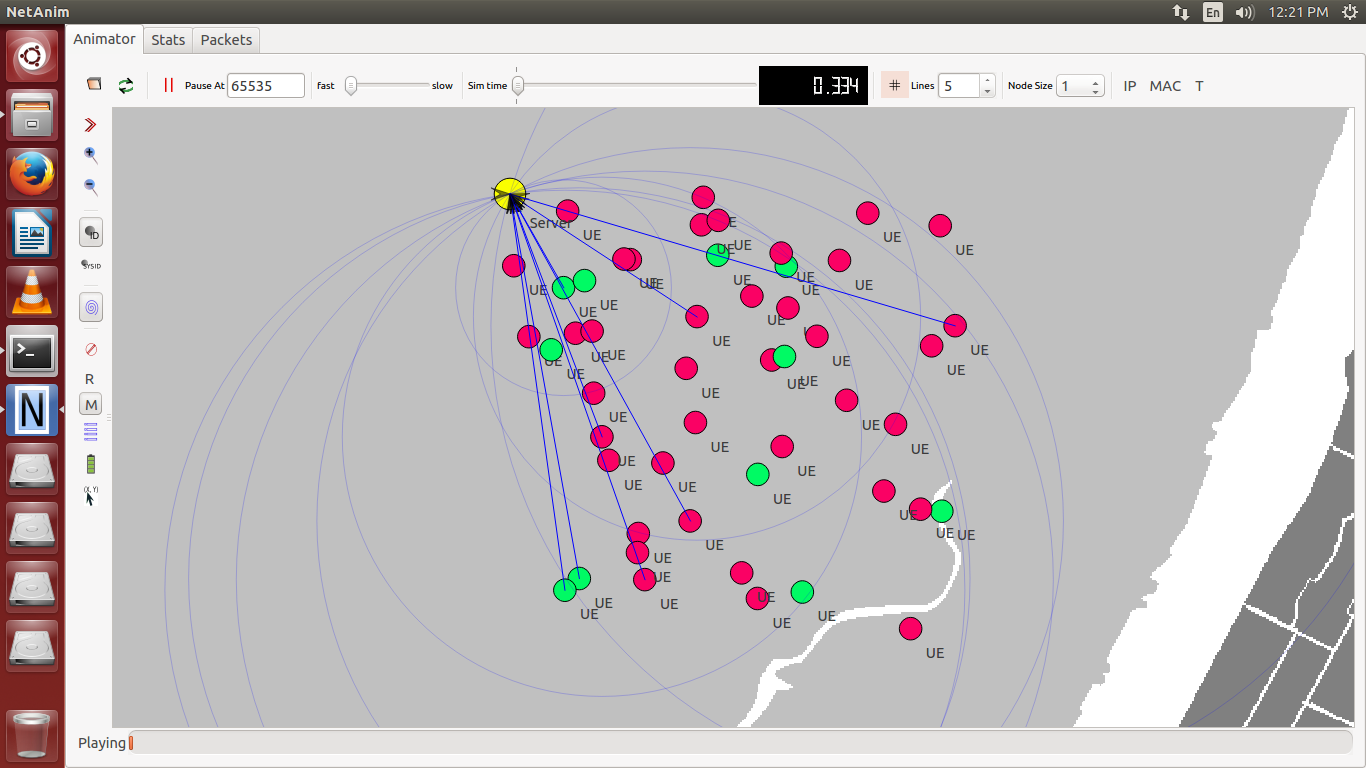Toggle the grid display button

tap(894, 86)
